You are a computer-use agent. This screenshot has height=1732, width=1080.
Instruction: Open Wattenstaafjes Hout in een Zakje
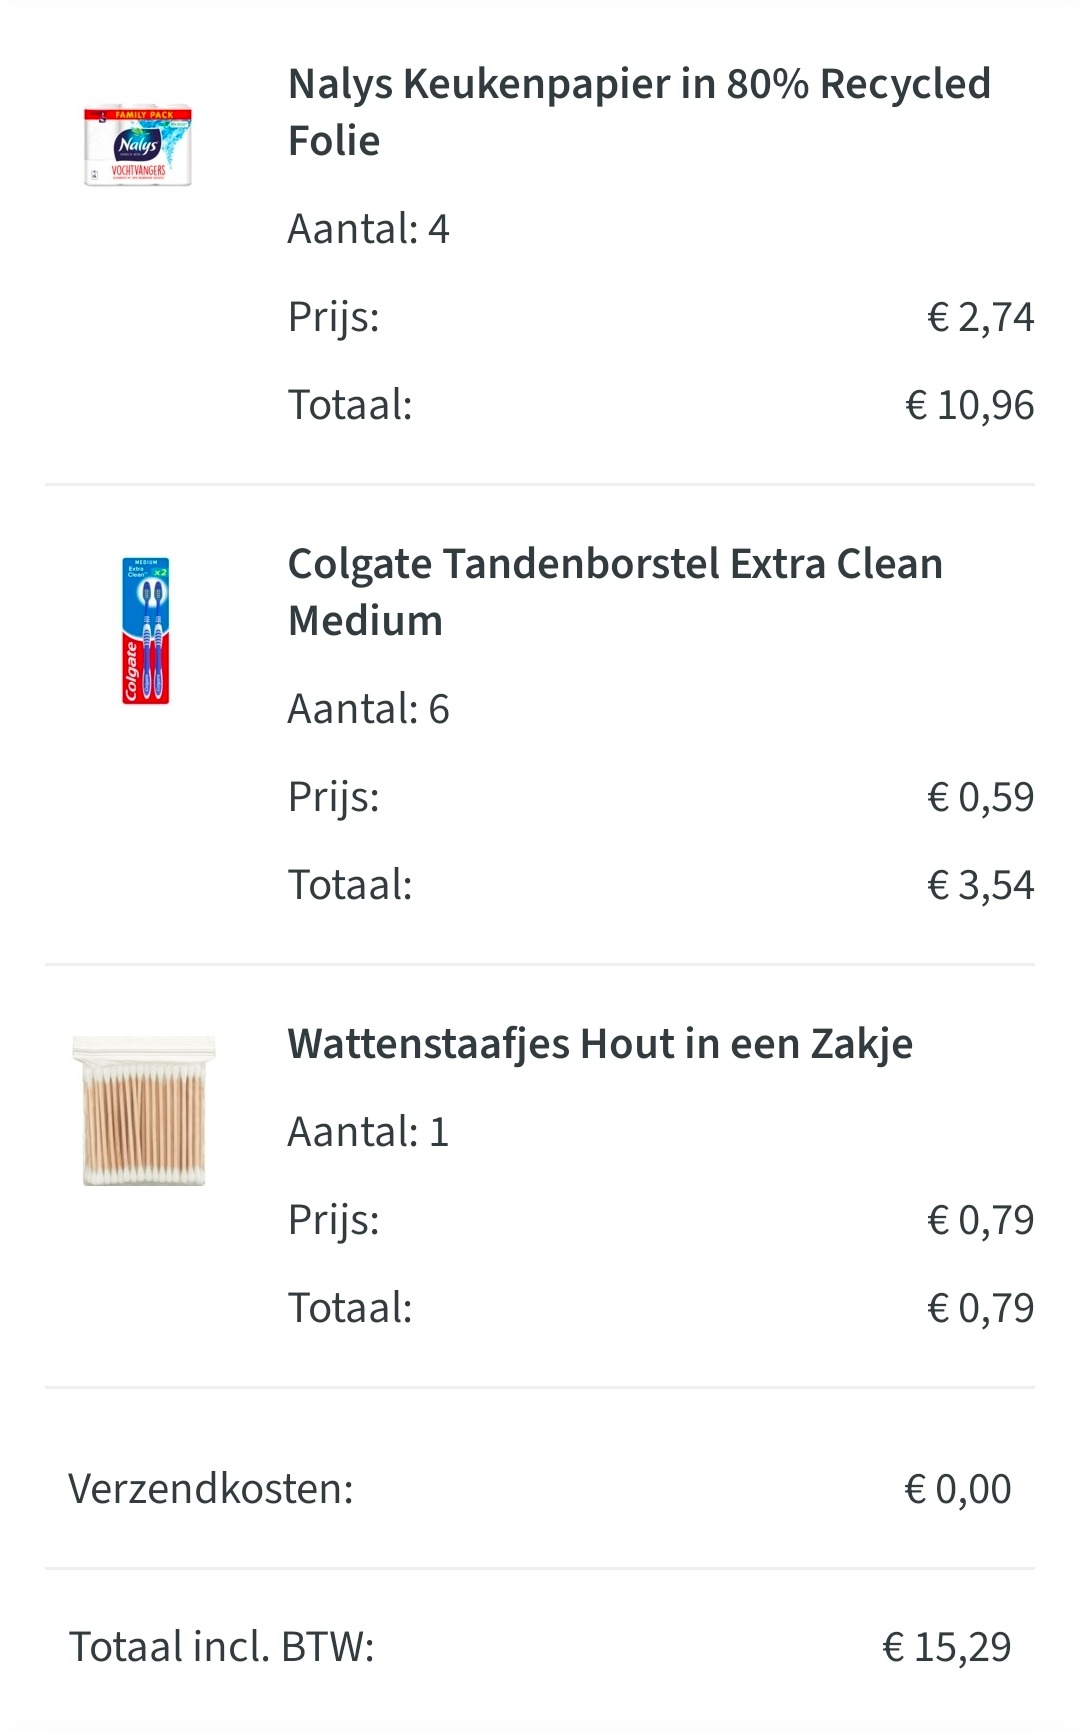coord(600,1044)
